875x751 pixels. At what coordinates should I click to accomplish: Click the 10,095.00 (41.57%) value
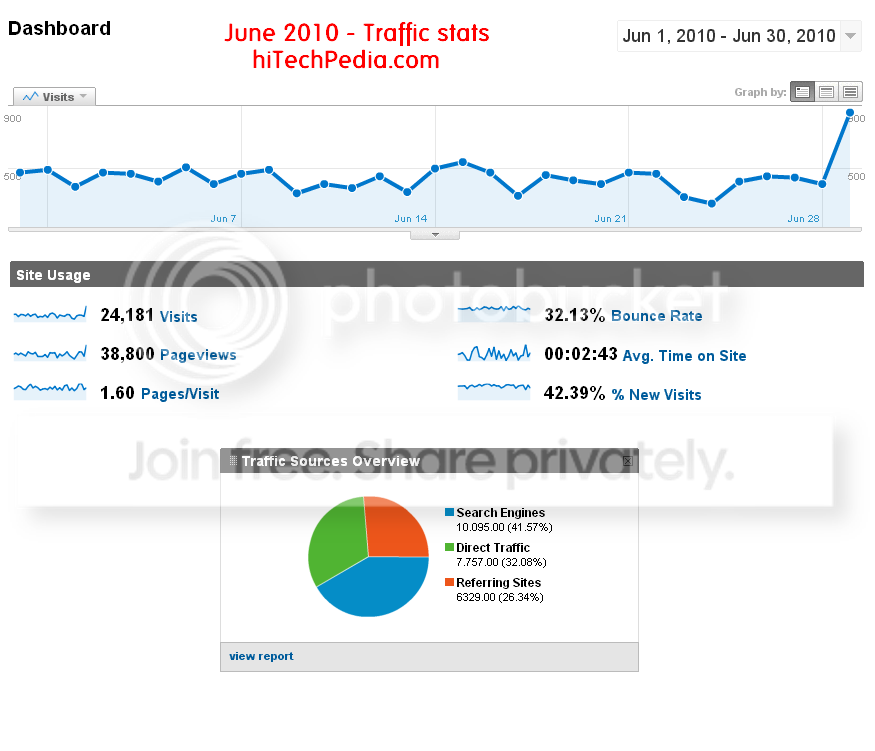click(504, 527)
